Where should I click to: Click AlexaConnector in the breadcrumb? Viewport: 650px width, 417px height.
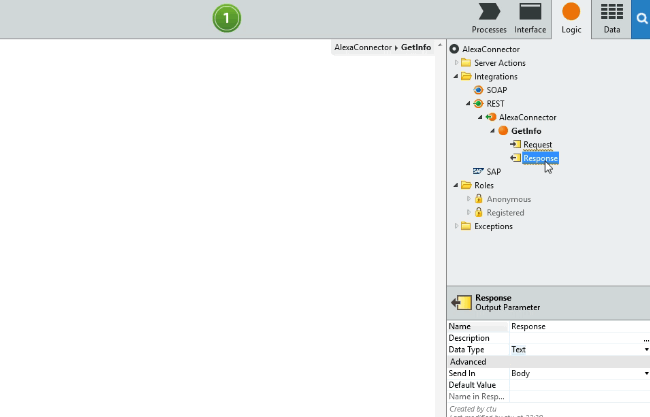[363, 47]
